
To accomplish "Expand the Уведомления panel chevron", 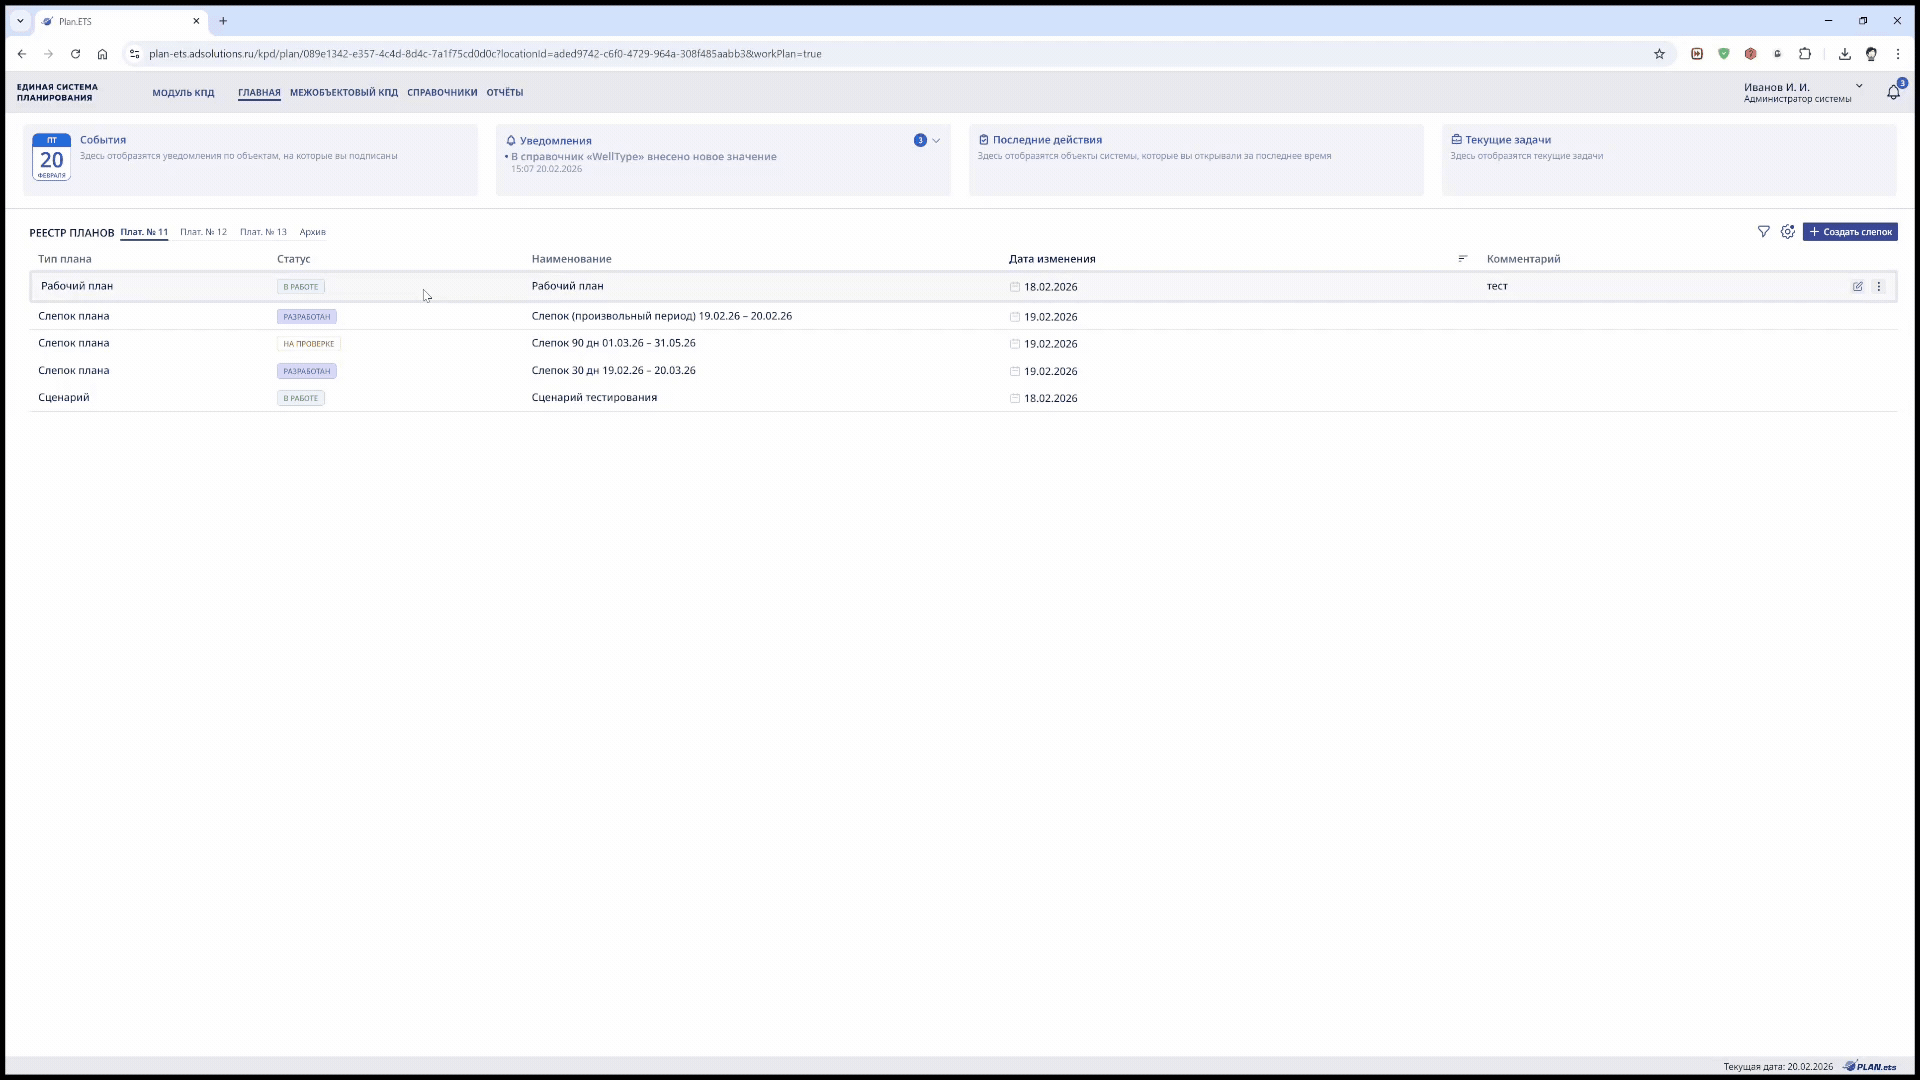I will click(936, 141).
